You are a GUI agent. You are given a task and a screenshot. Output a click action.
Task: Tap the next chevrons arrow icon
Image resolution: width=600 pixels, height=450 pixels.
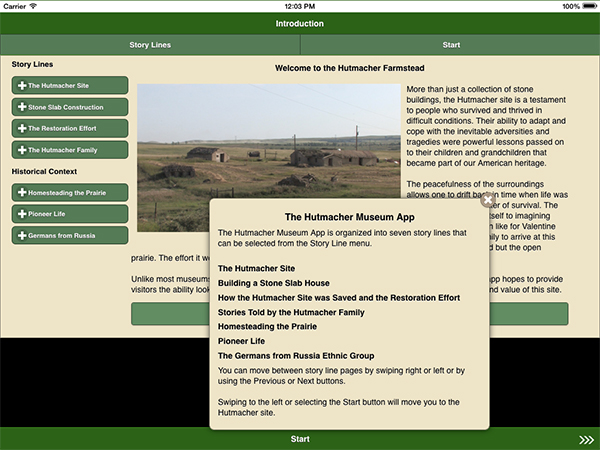[586, 439]
